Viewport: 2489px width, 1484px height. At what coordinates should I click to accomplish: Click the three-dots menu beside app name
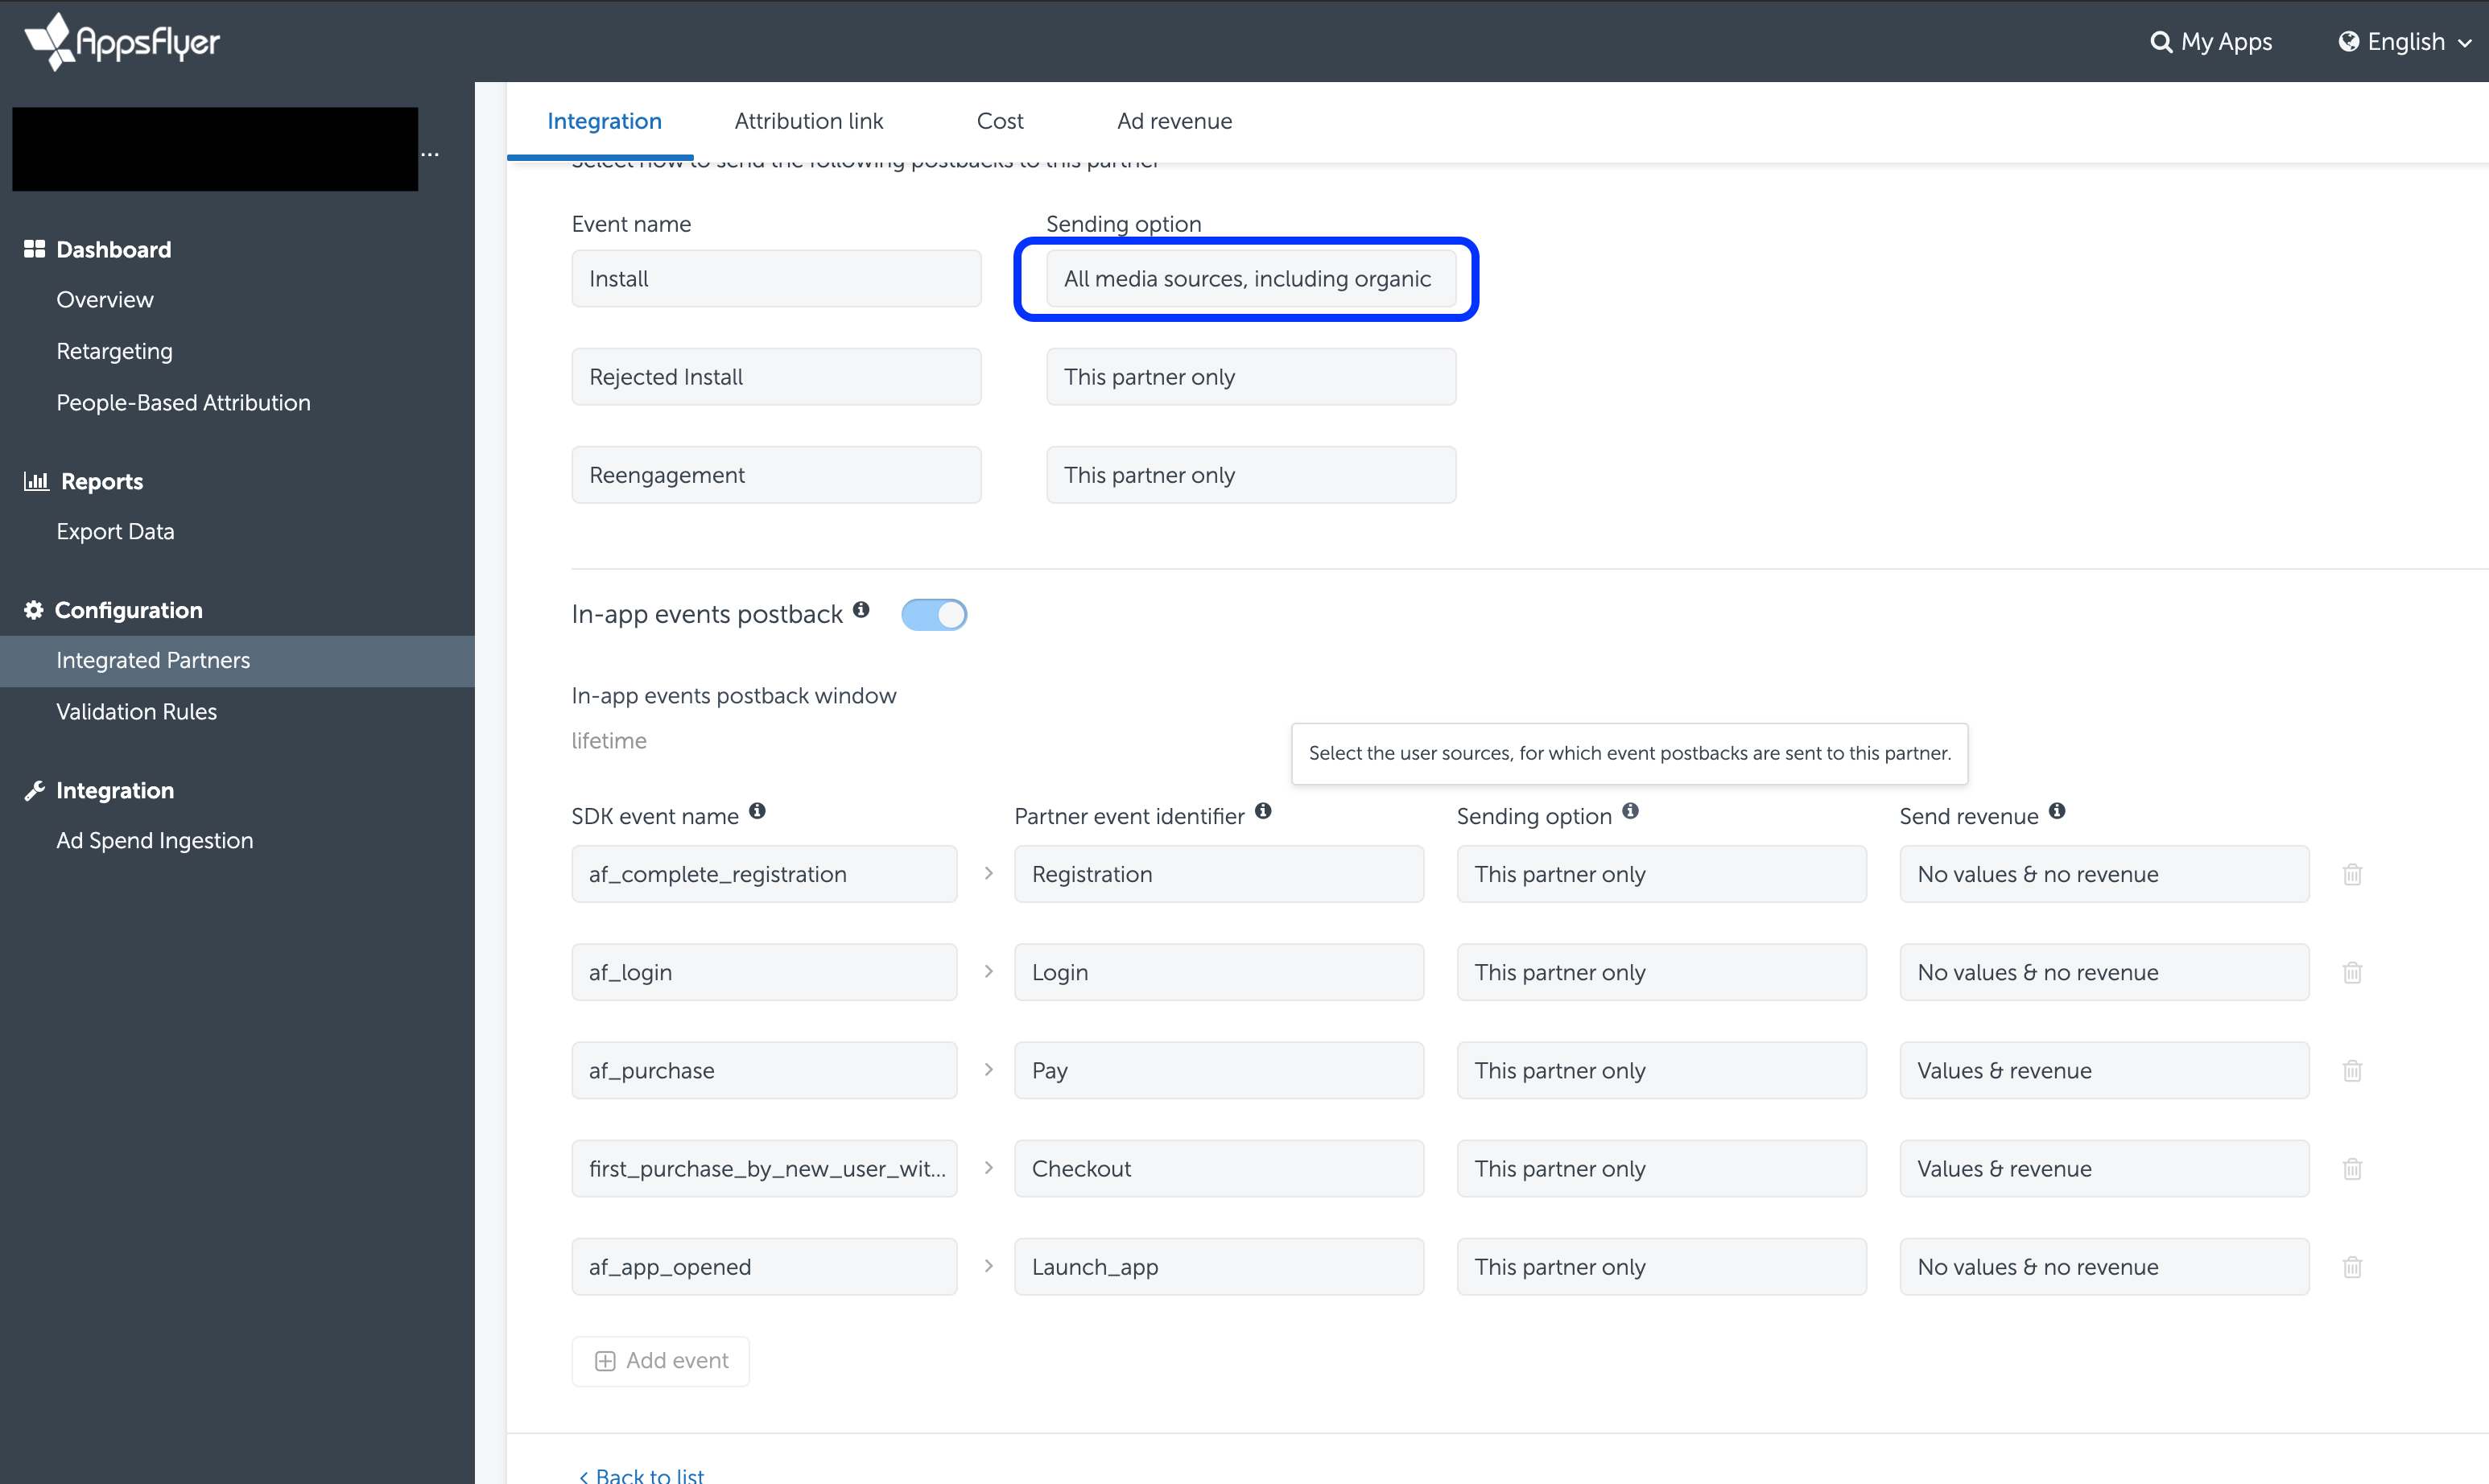click(x=430, y=154)
